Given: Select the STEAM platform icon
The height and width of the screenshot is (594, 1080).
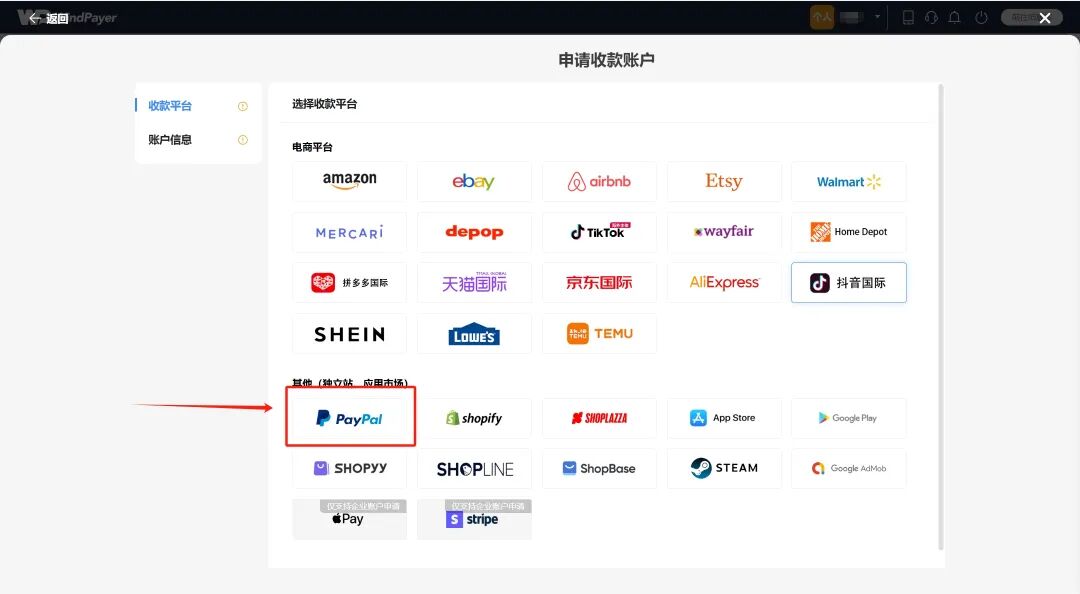Looking at the screenshot, I should coord(724,468).
